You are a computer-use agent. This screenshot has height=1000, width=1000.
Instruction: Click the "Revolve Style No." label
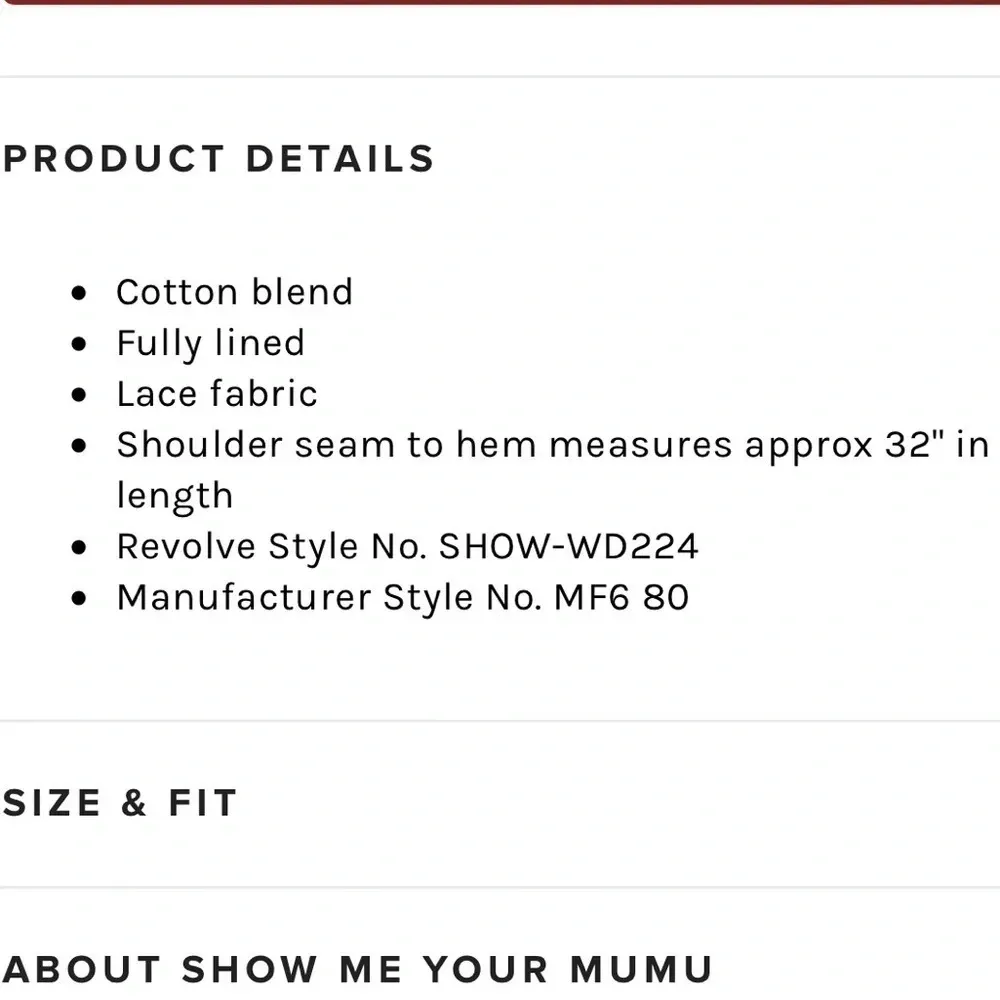pos(272,547)
